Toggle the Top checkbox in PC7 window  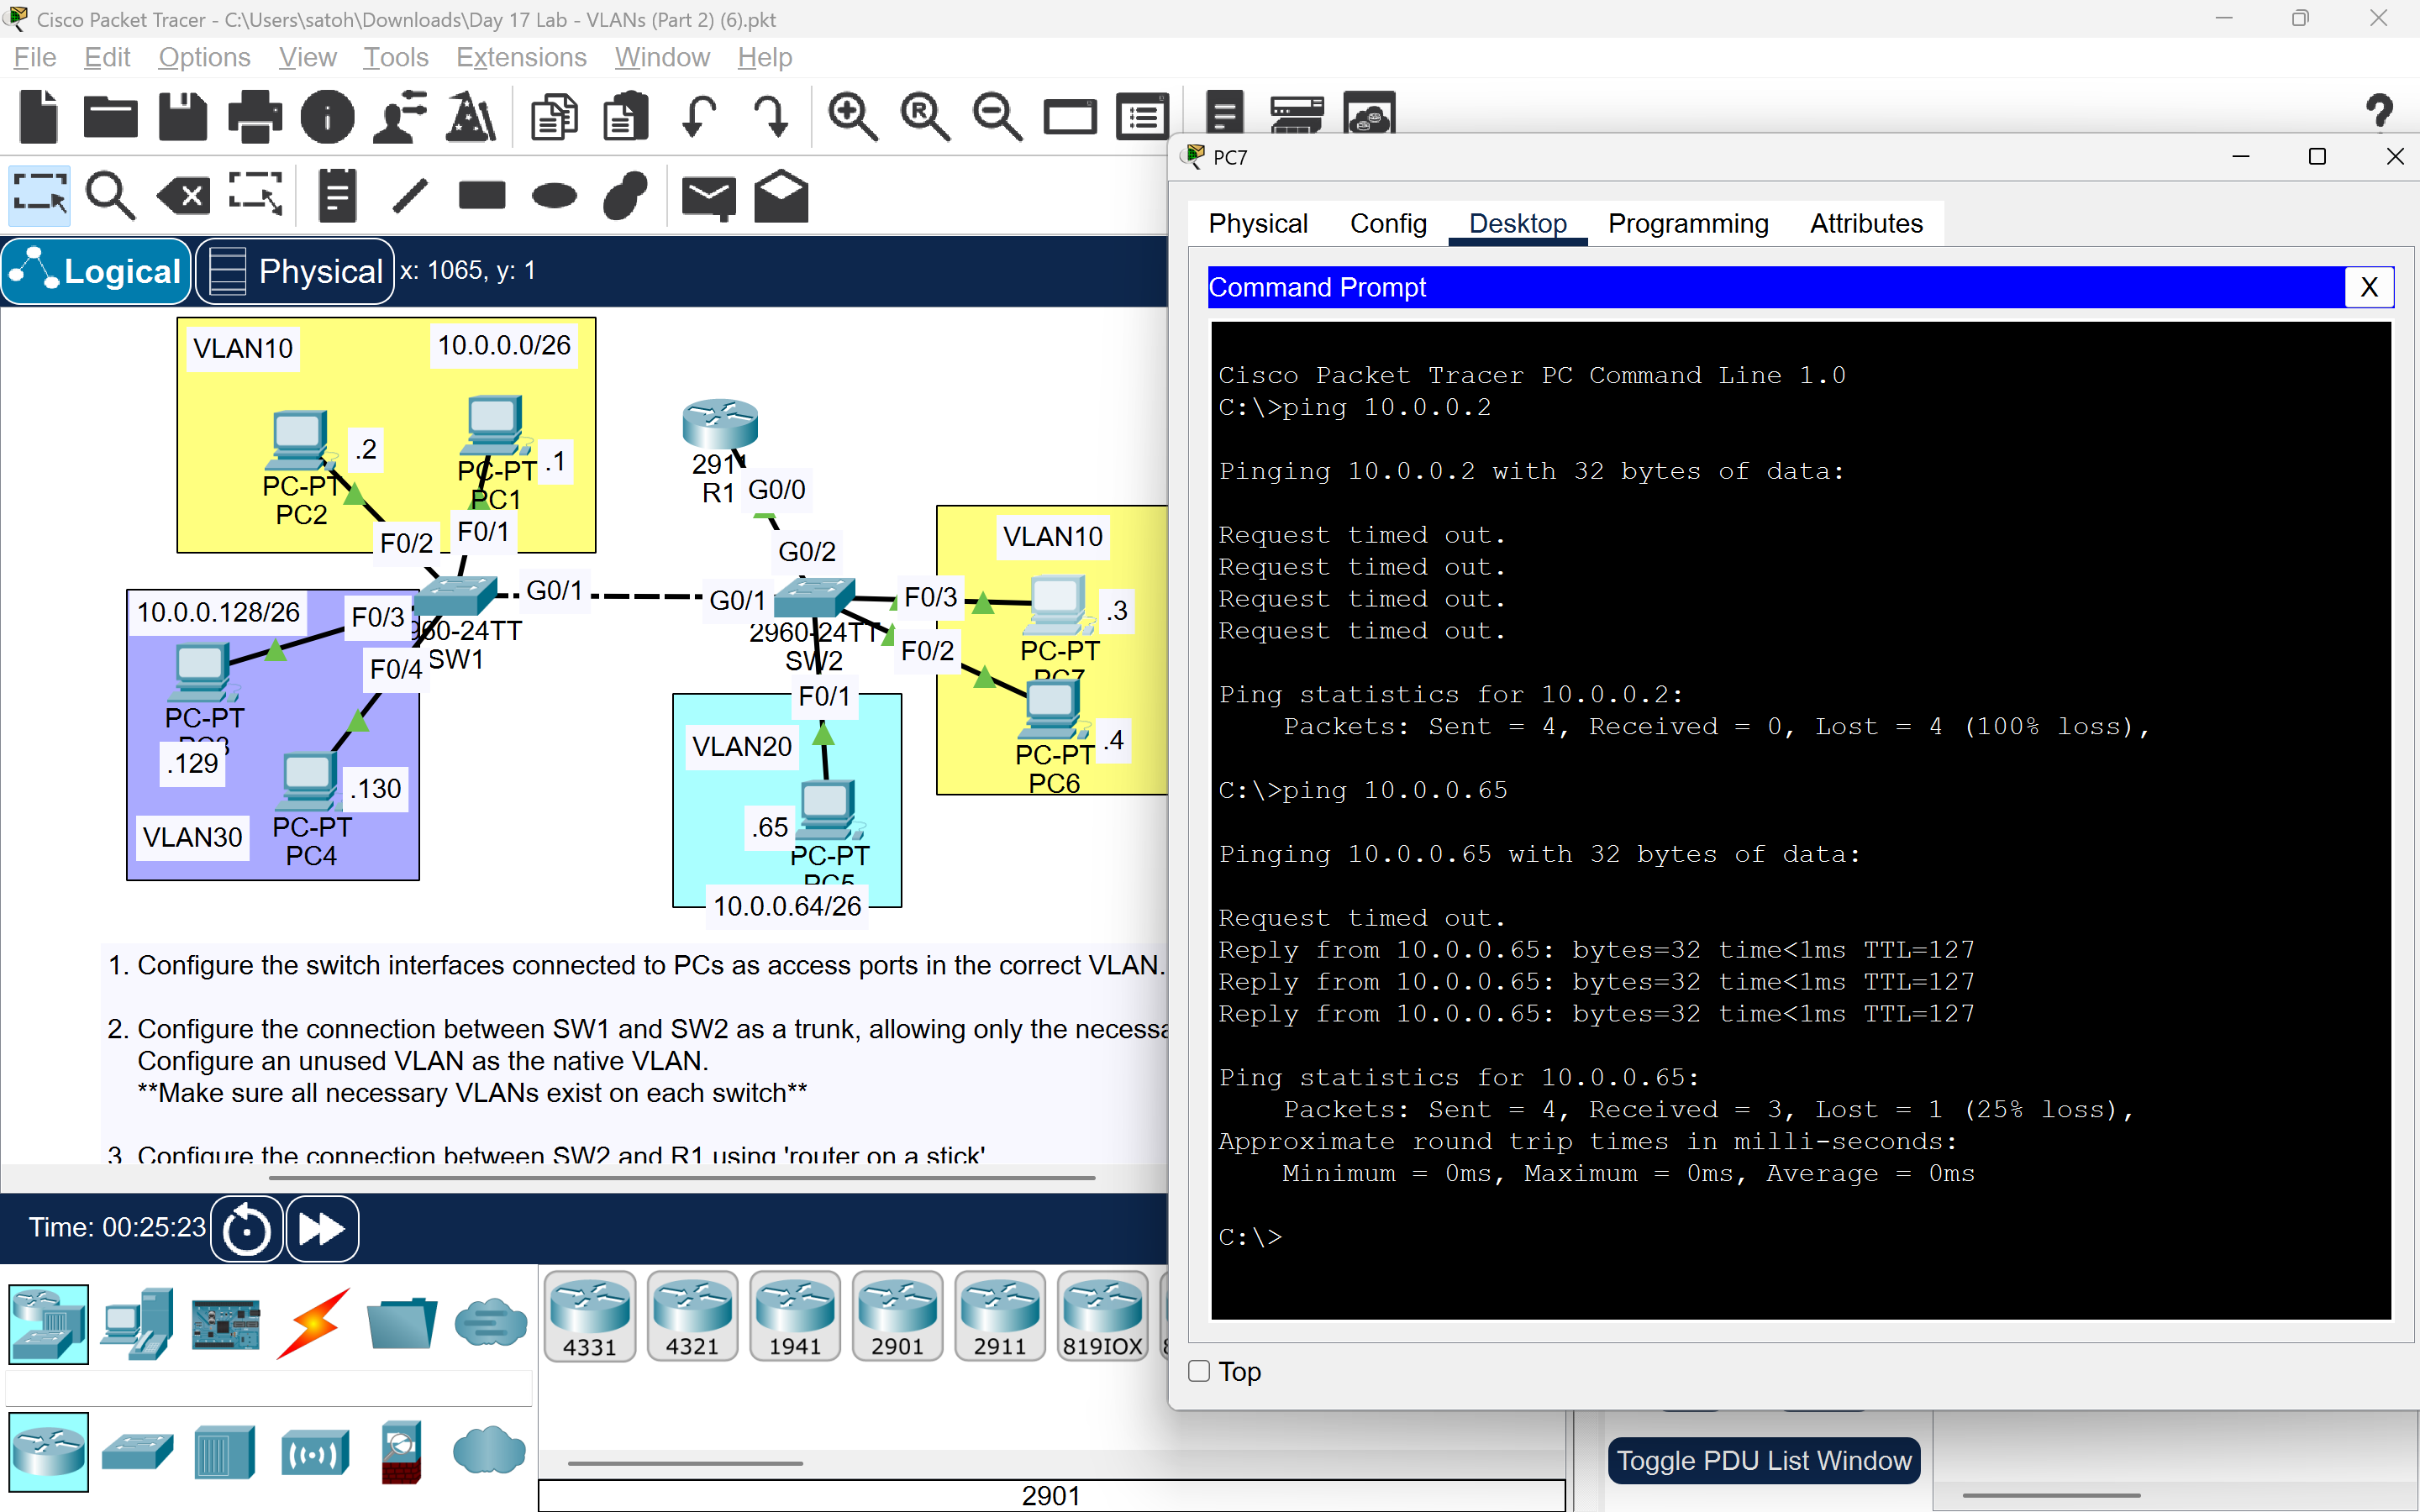[1199, 1371]
